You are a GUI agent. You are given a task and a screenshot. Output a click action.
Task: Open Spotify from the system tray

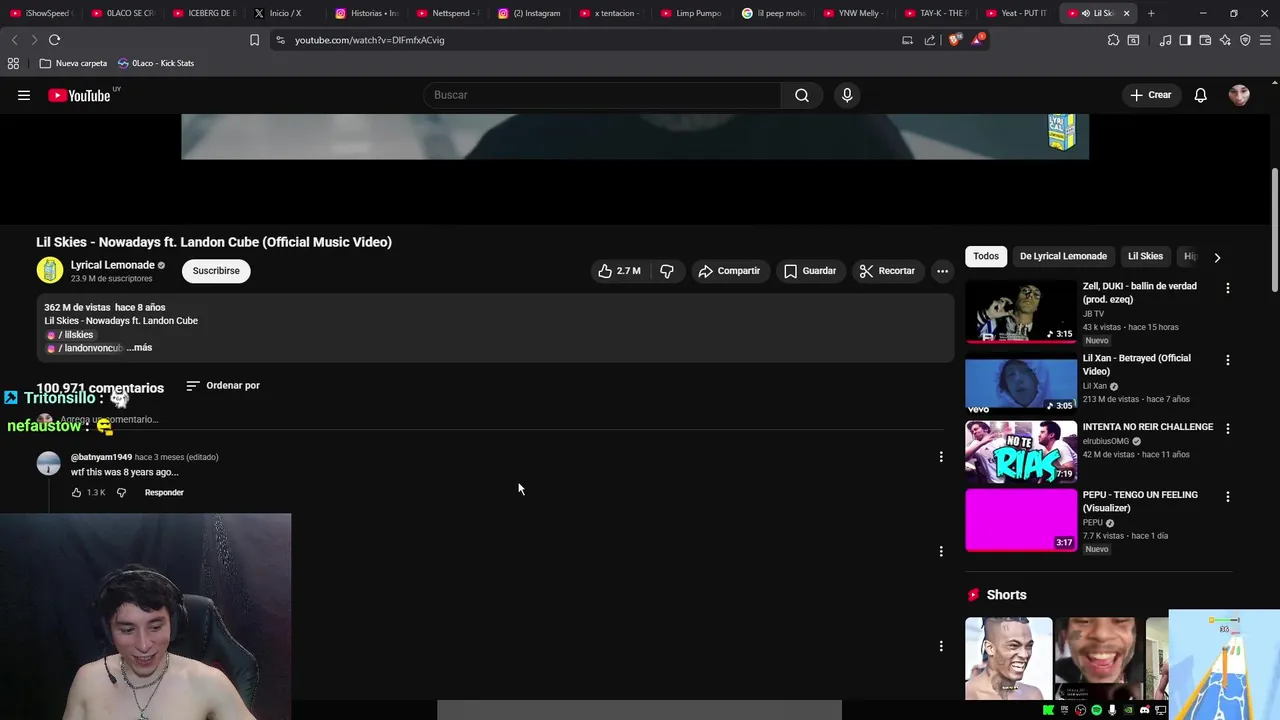tap(1096, 710)
